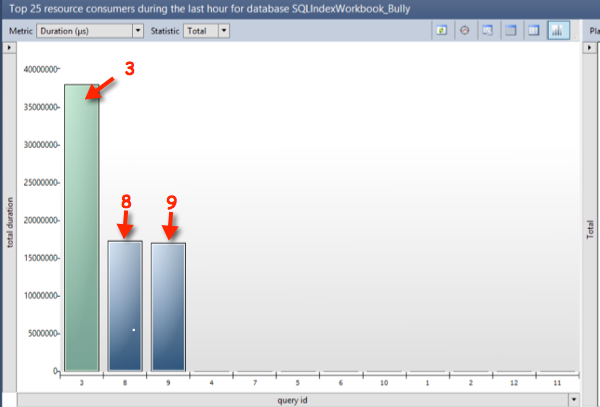Click the query id label 12
The image size is (600, 407).
514,383
